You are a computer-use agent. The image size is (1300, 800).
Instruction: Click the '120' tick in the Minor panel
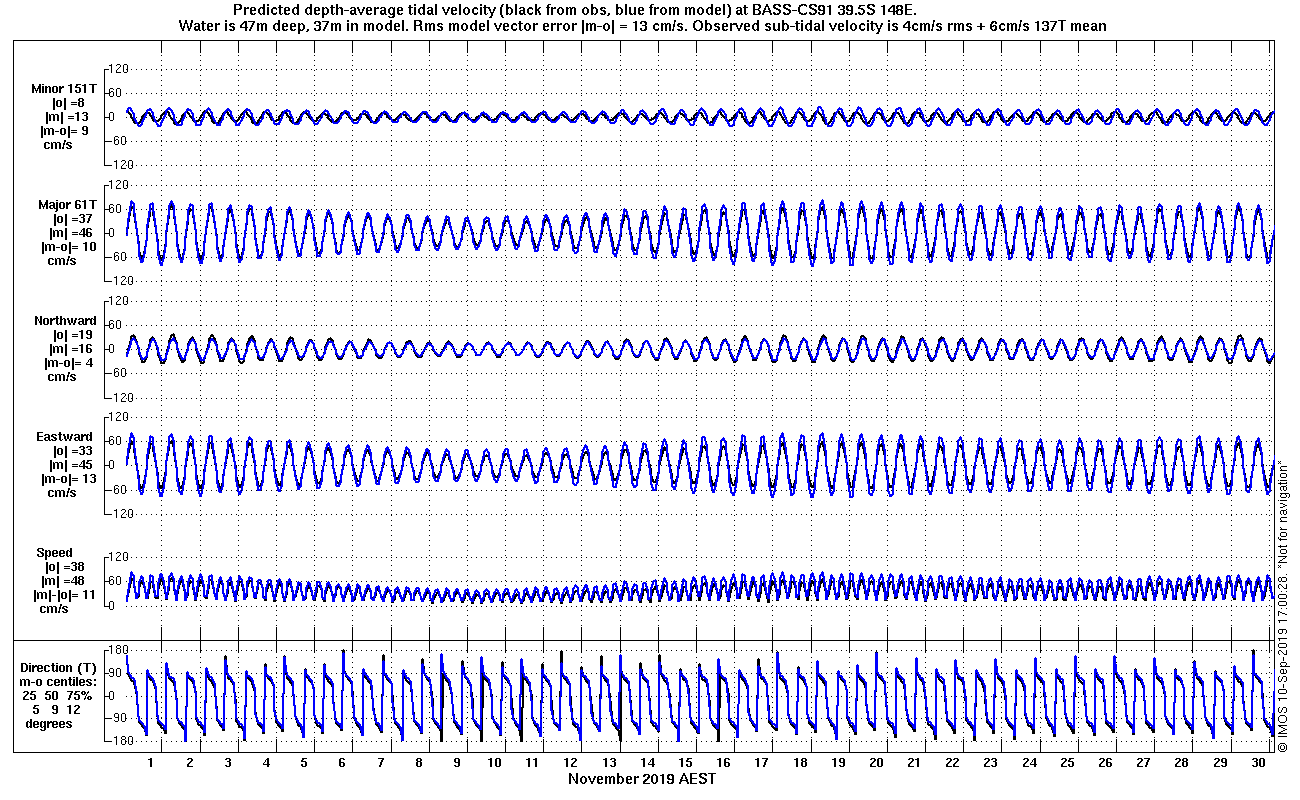click(x=118, y=69)
